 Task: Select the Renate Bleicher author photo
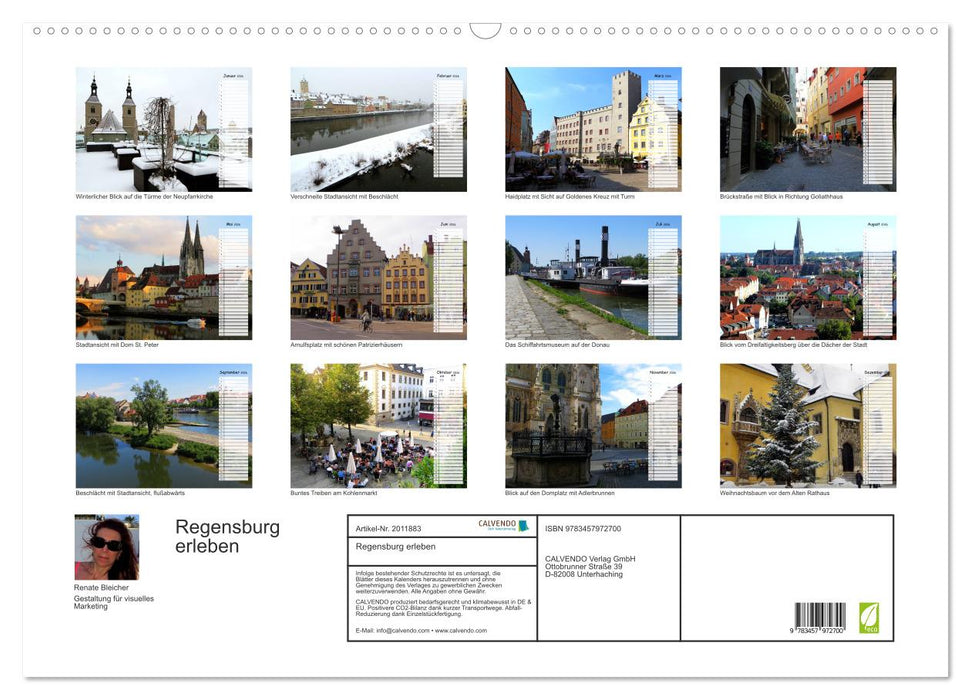pyautogui.click(x=108, y=546)
